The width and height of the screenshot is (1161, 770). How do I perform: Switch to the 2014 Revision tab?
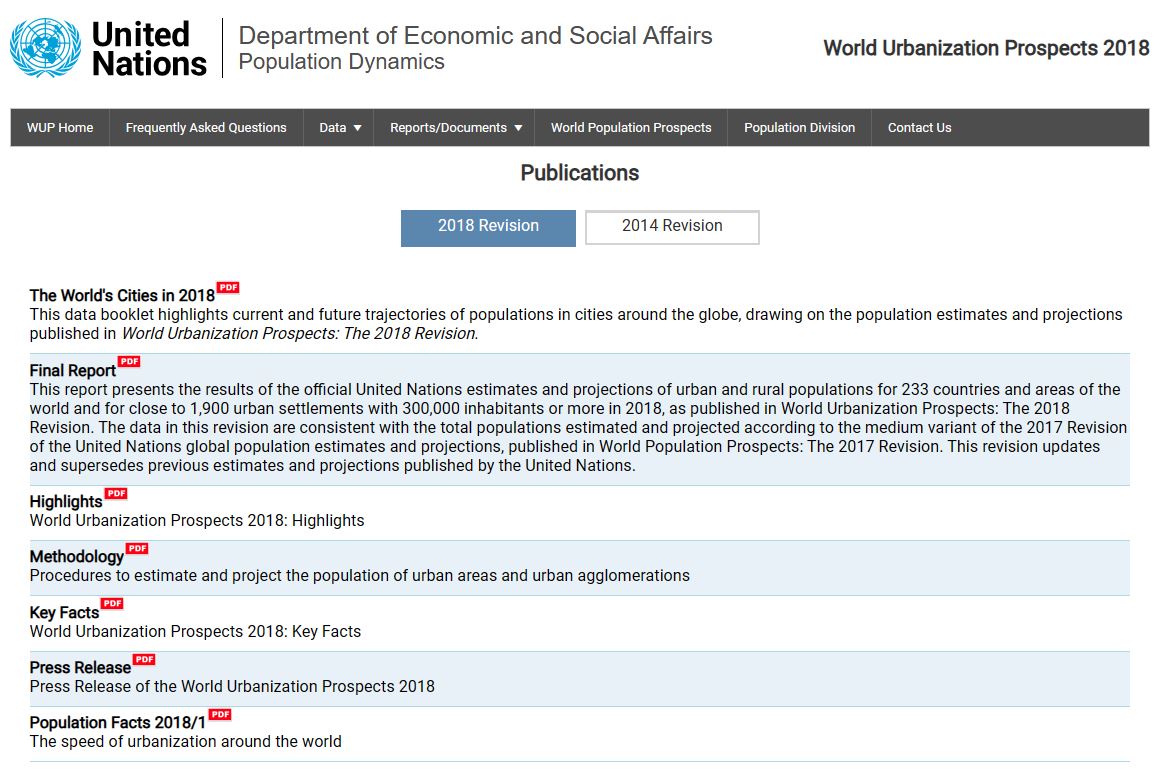pos(672,227)
